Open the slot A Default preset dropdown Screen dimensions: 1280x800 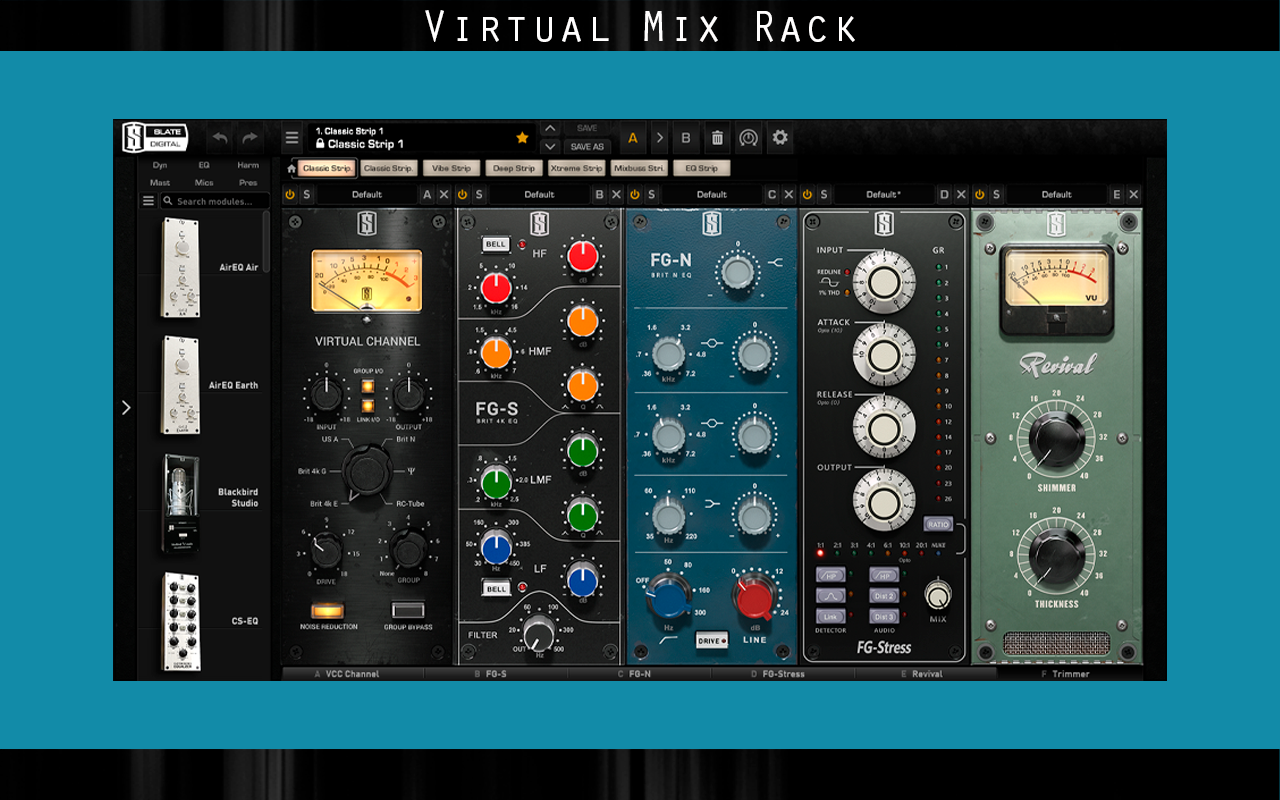pyautogui.click(x=367, y=194)
